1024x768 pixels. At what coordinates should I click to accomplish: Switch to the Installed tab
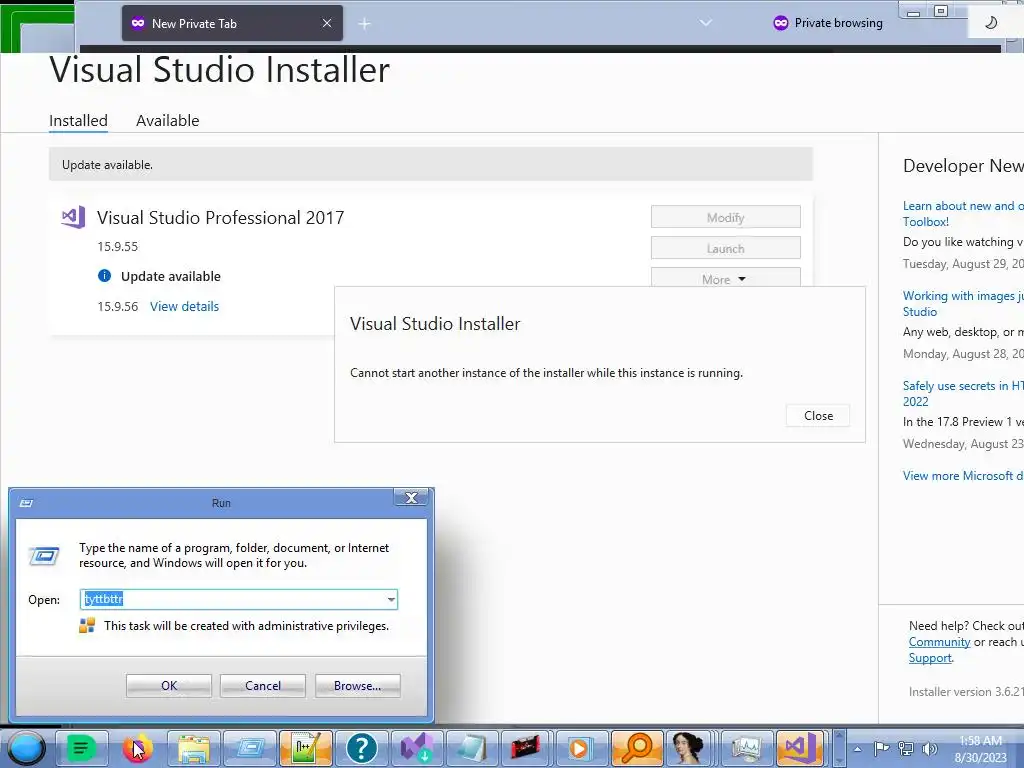tap(78, 120)
